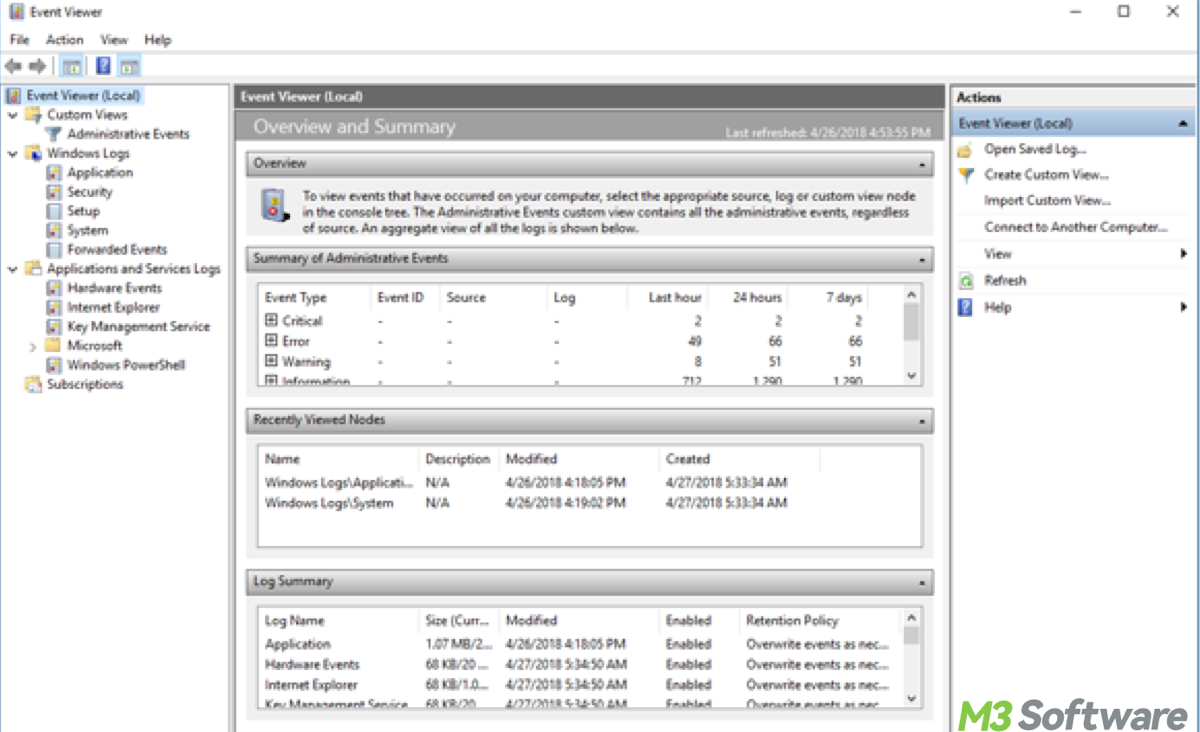Click the Subscriptions icon in tree

click(33, 384)
